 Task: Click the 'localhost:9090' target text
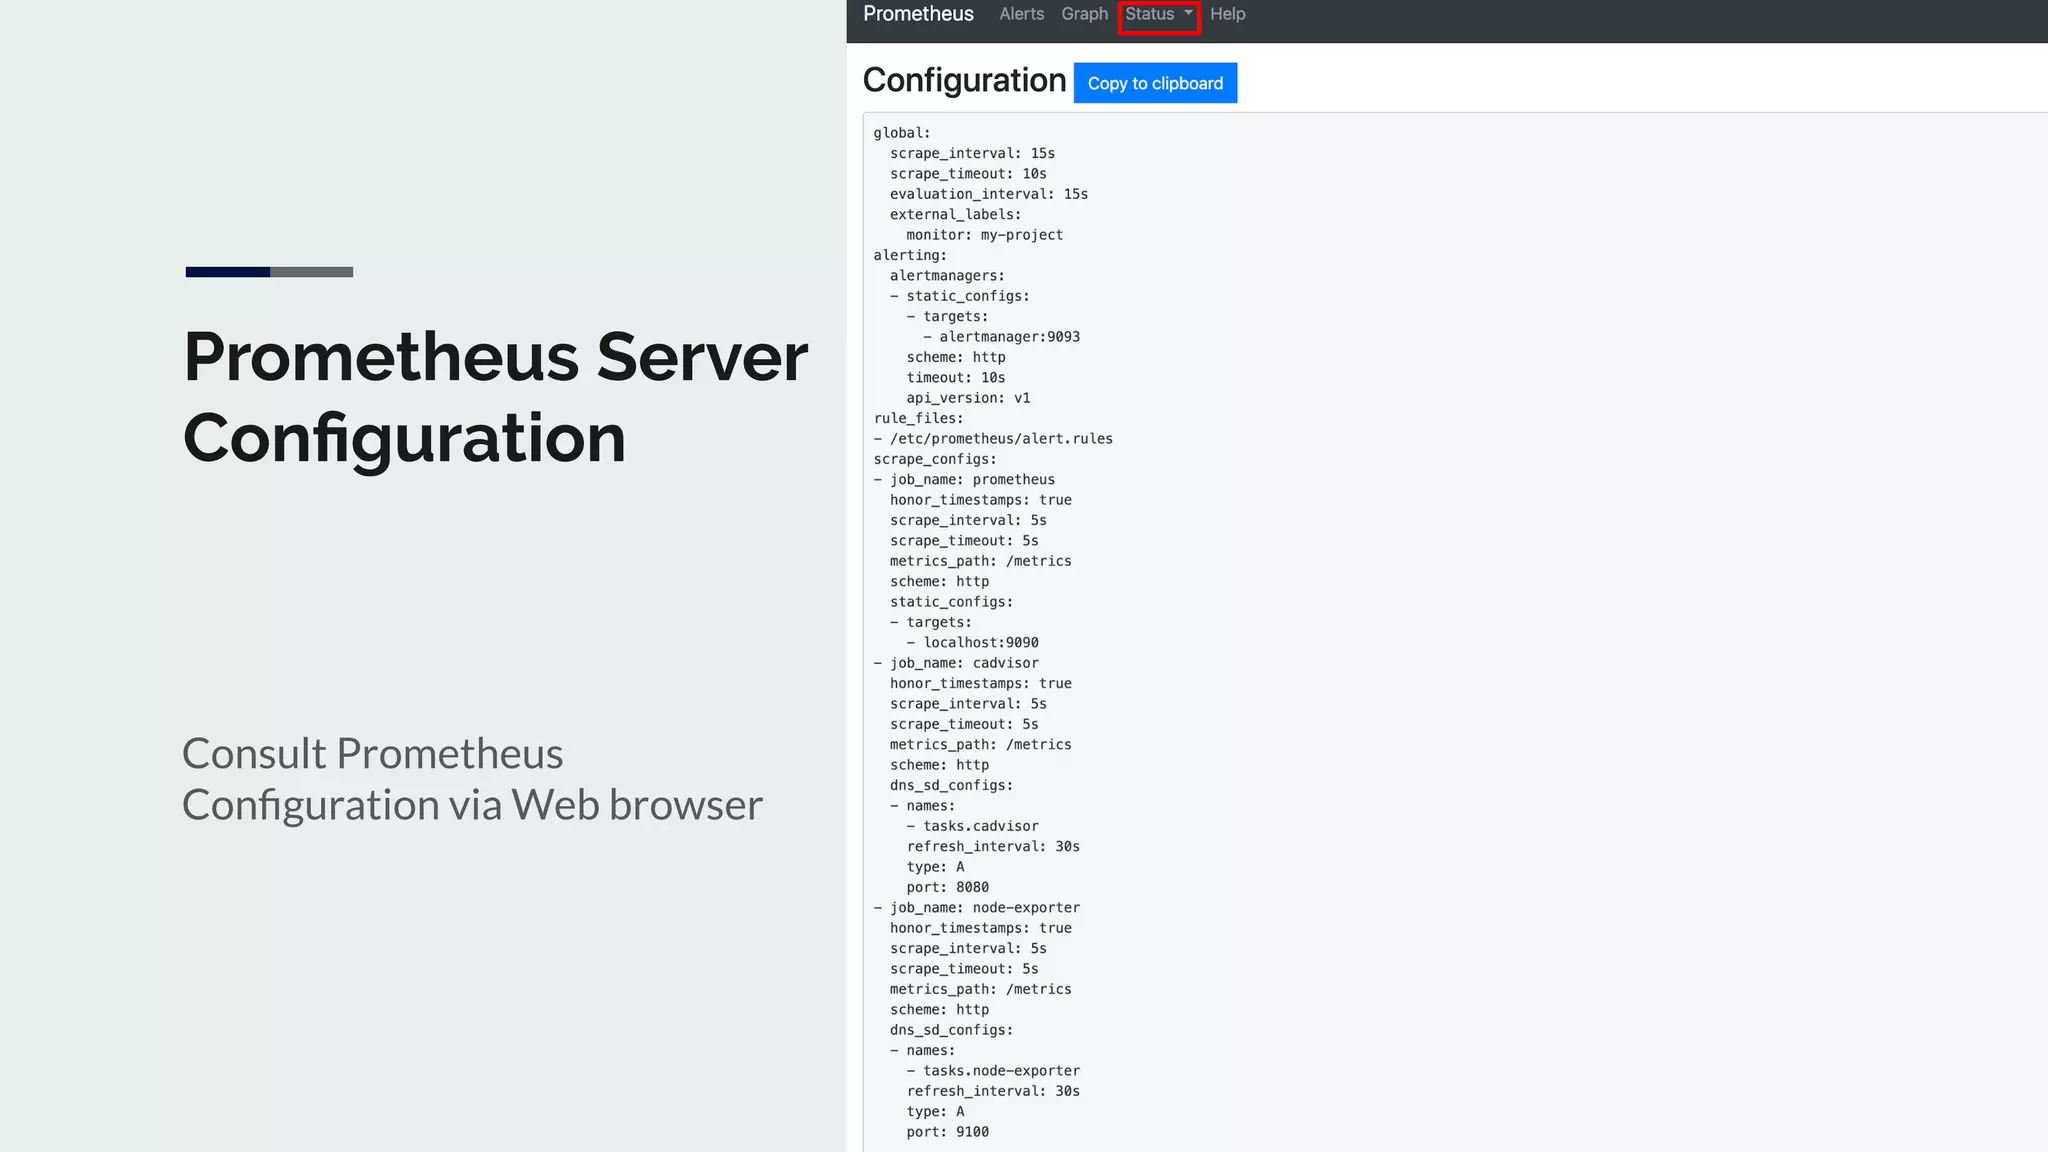point(981,643)
